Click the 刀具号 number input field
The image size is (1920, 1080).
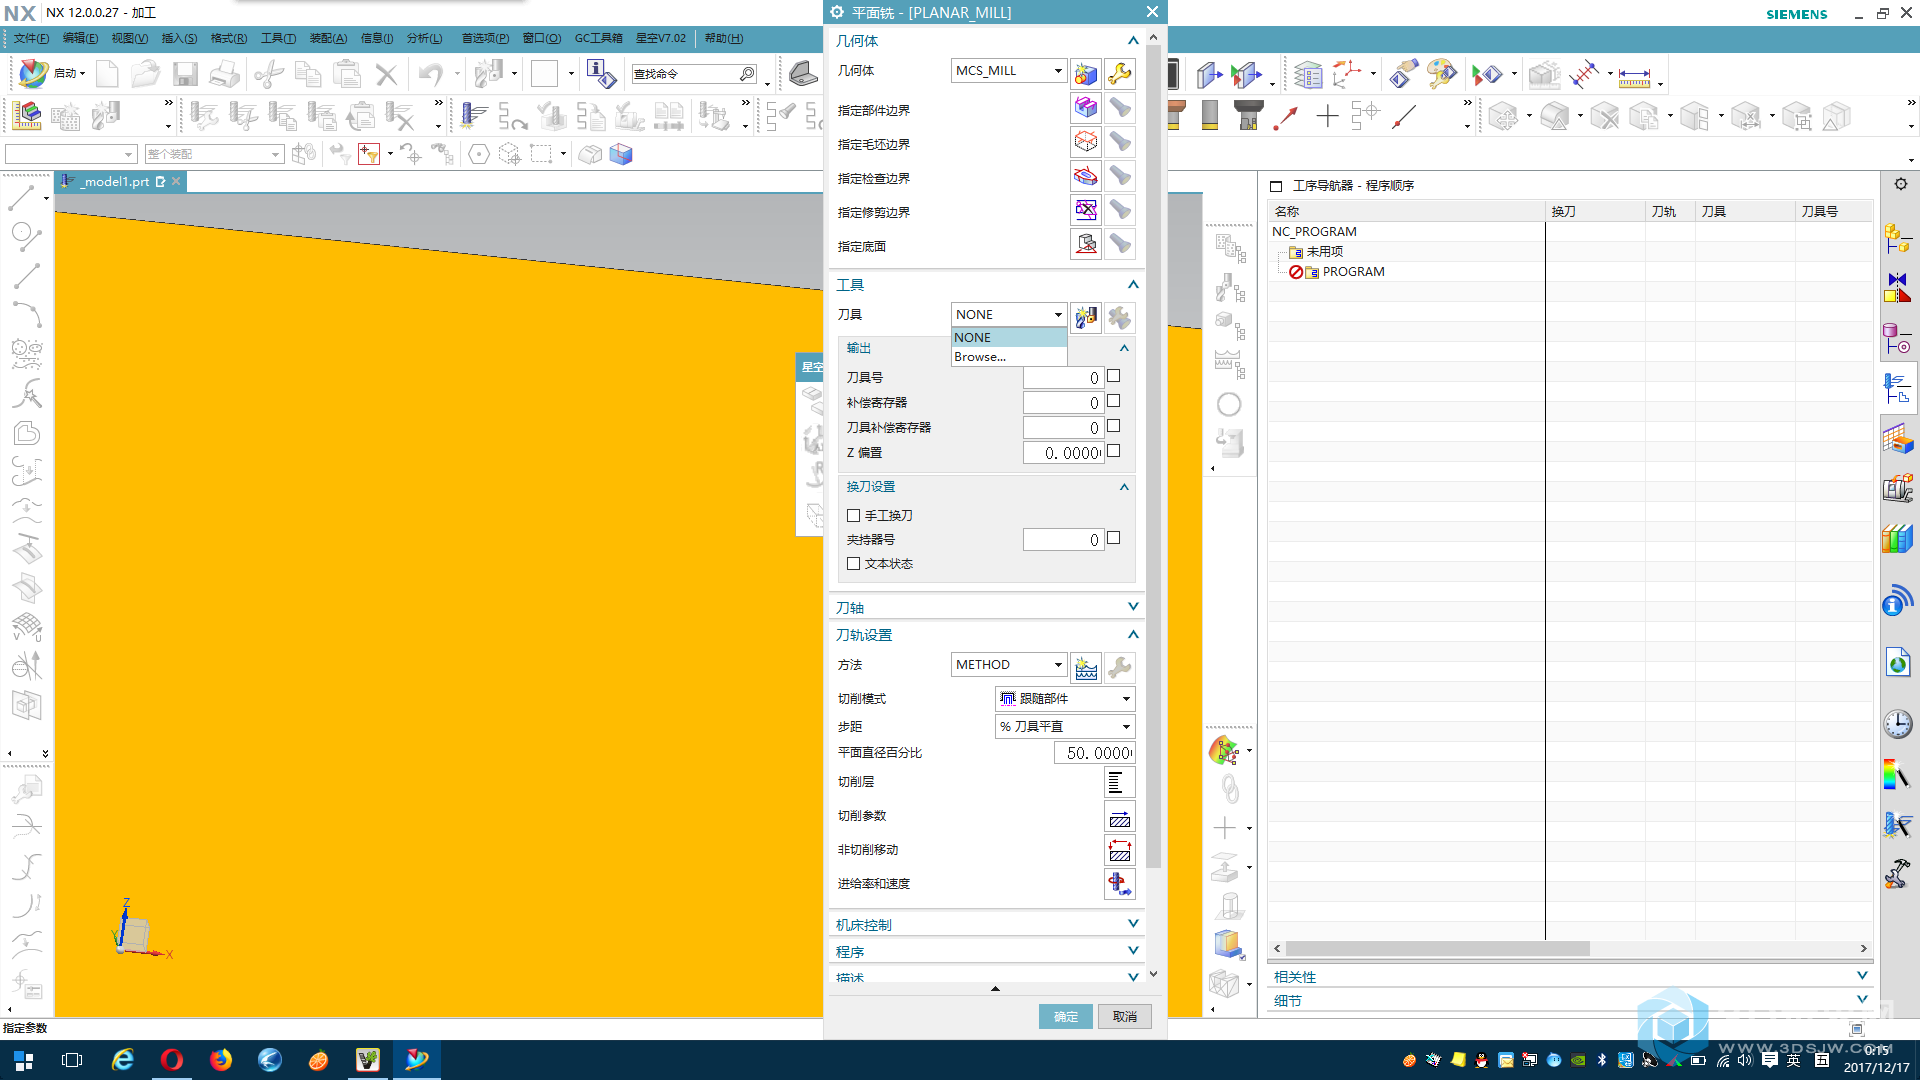[1063, 377]
